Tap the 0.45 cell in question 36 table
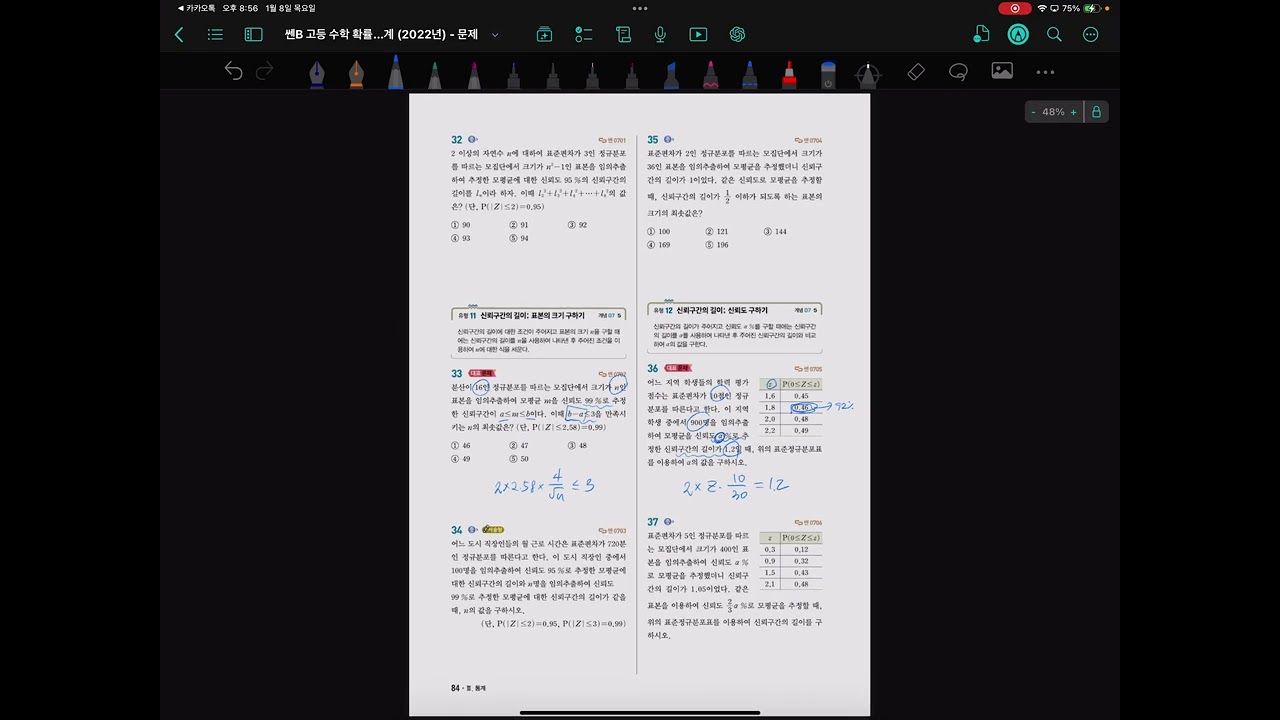Screen dimensions: 1280x720 (x=801, y=396)
